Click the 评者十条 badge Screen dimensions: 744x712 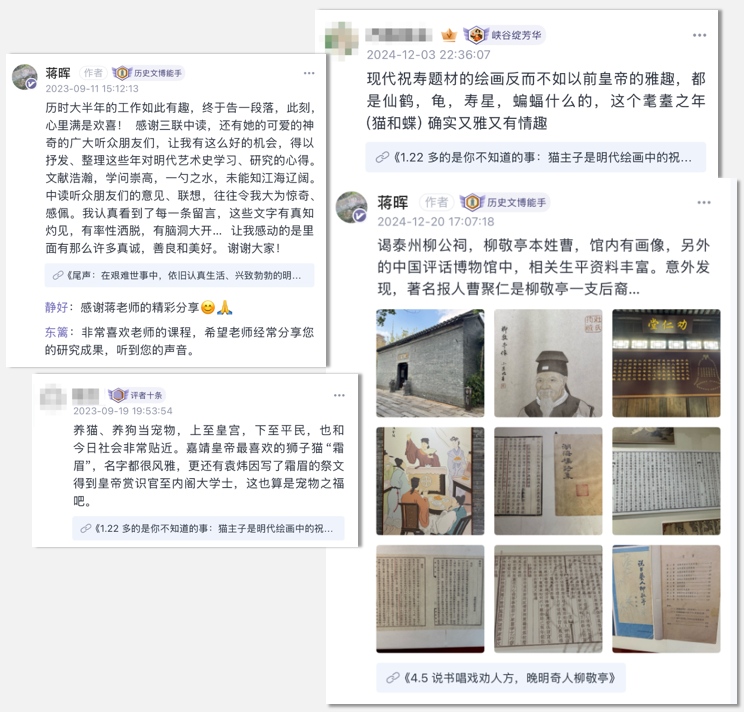point(136,395)
